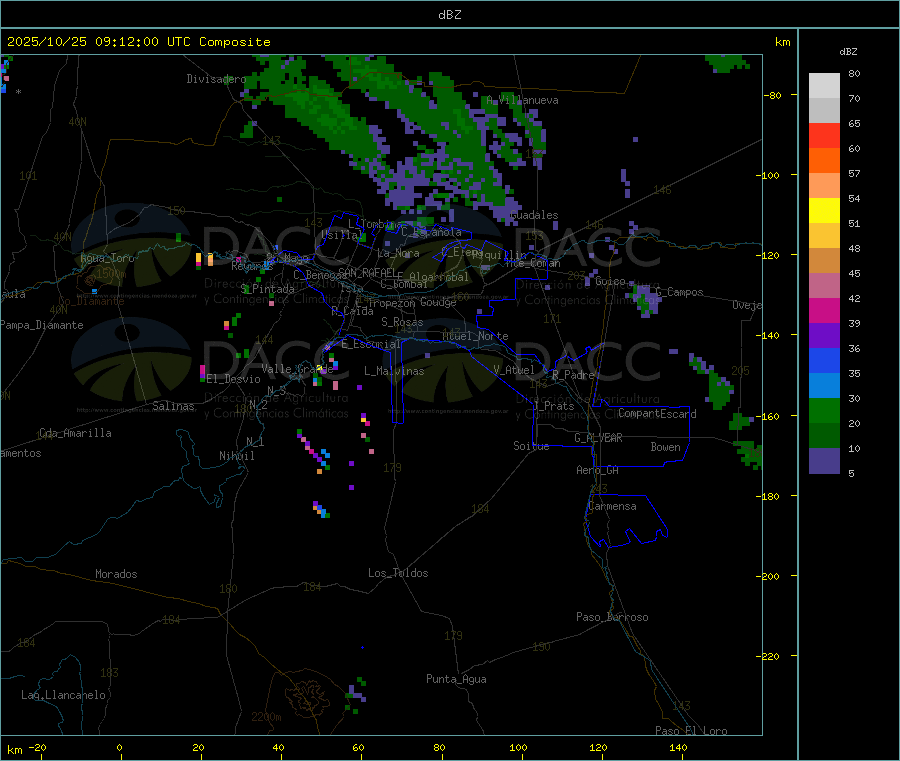Click the J_Prats location label
The height and width of the screenshot is (761, 900).
(x=553, y=406)
